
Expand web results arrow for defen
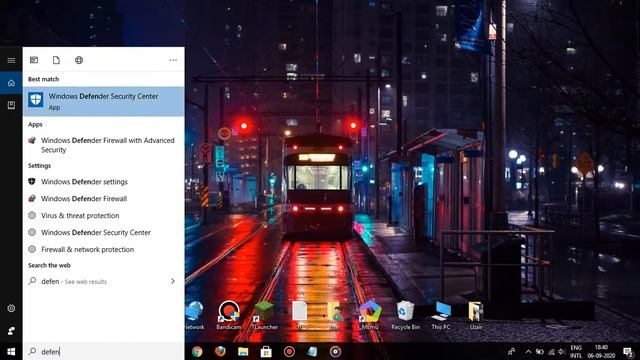coord(173,281)
